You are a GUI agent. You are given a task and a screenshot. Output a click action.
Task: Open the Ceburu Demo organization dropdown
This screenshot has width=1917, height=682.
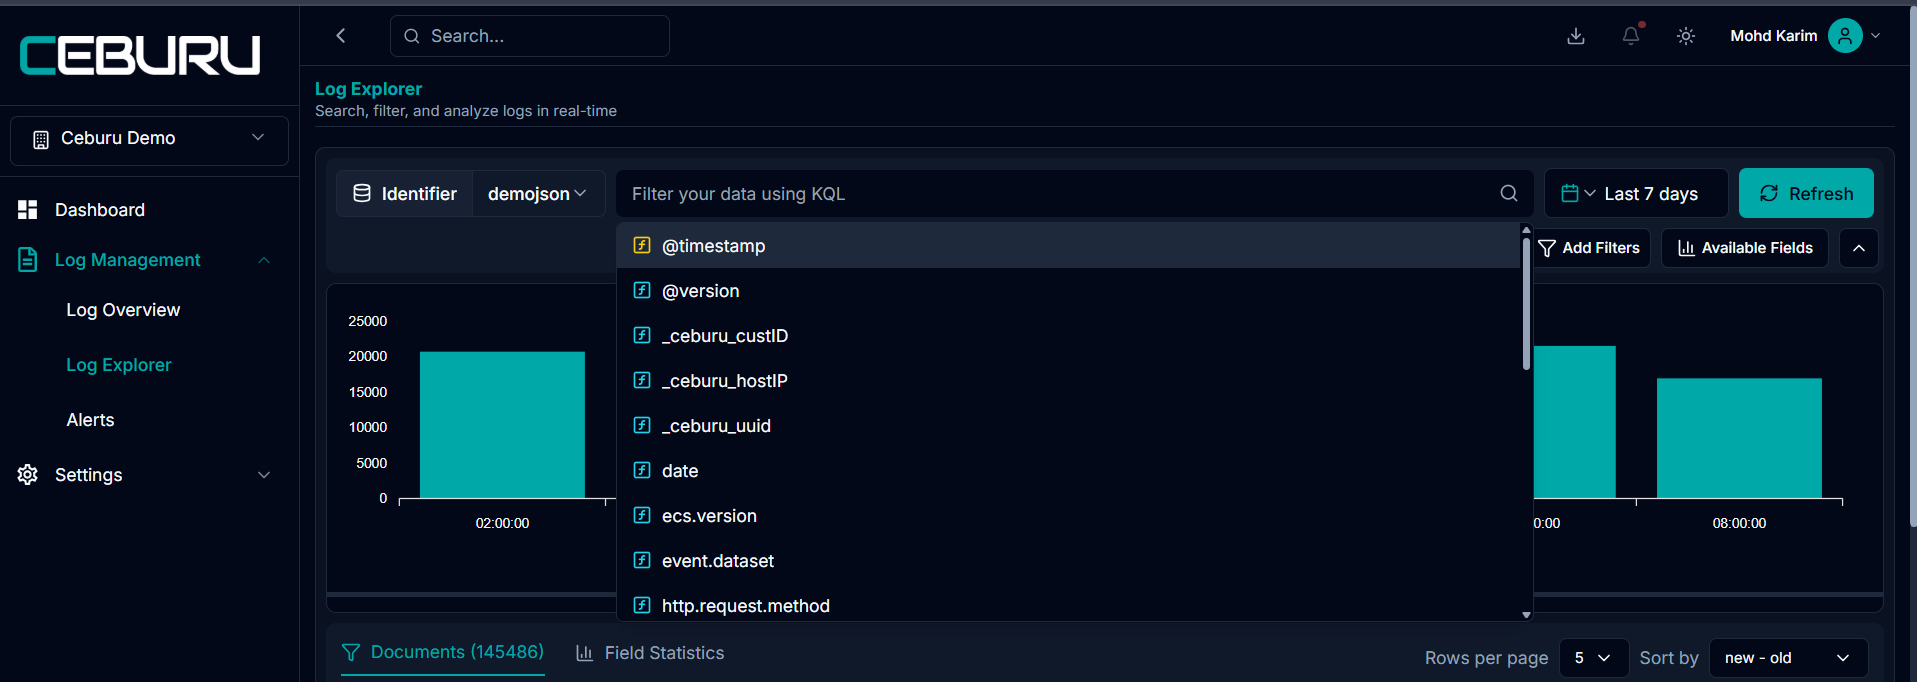149,139
